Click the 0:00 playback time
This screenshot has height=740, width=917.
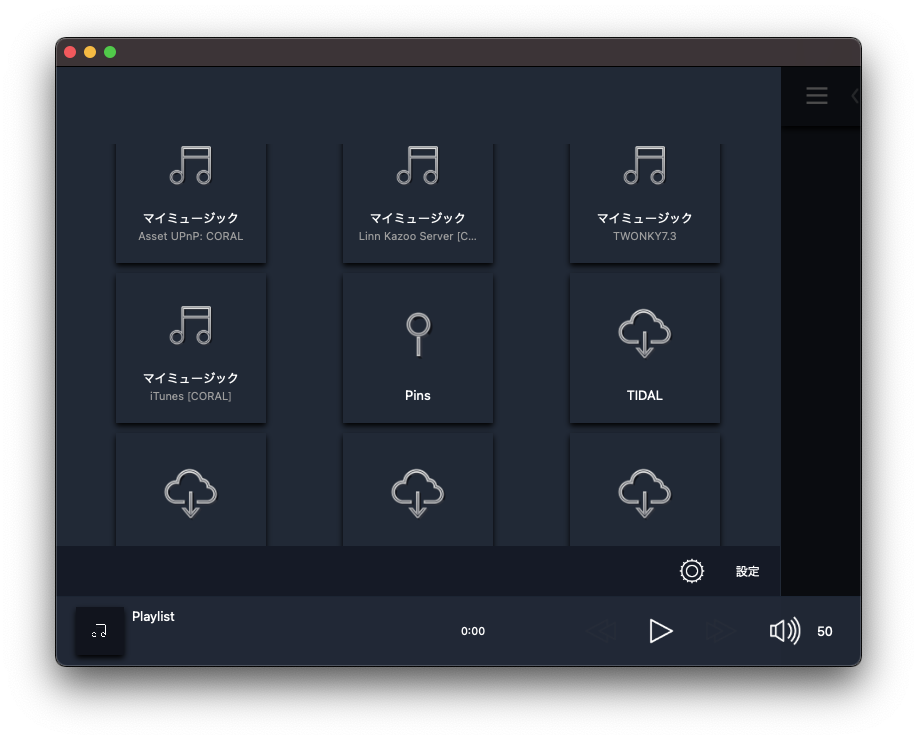click(x=473, y=631)
